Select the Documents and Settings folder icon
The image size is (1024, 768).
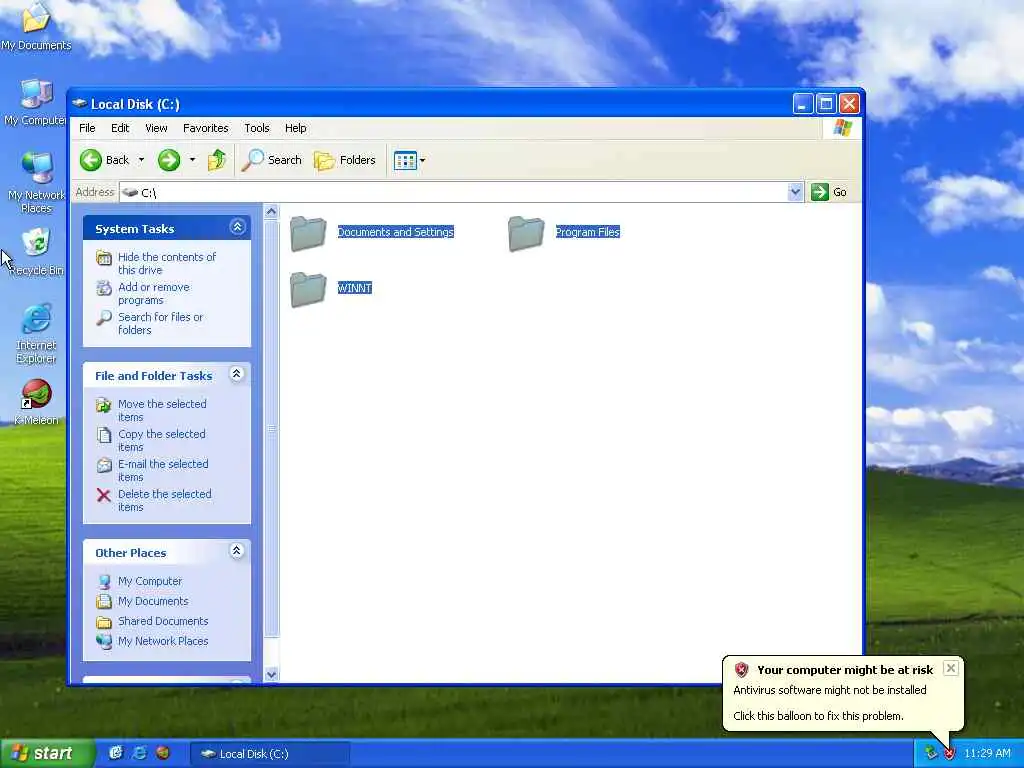(x=308, y=232)
